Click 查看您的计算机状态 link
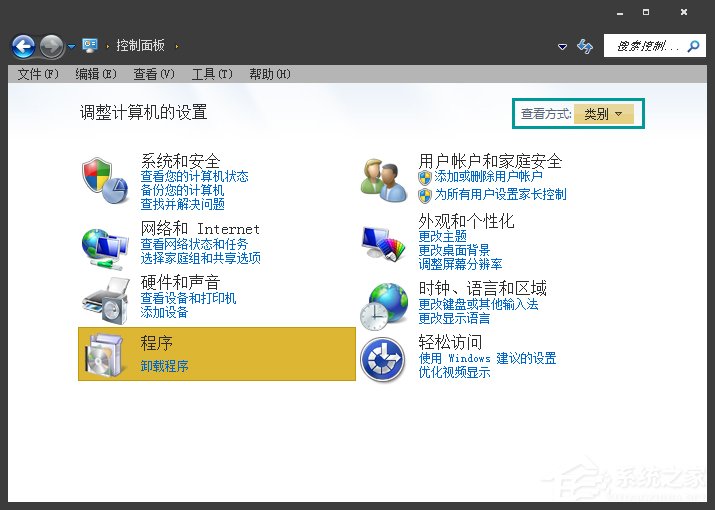This screenshot has height=510, width=715. tap(195, 176)
